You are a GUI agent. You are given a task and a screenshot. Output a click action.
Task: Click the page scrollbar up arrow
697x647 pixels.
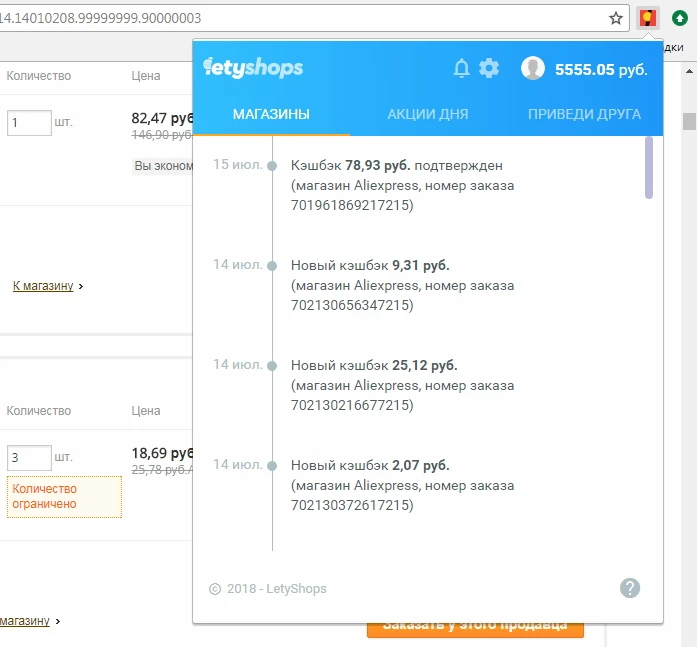(x=689, y=71)
